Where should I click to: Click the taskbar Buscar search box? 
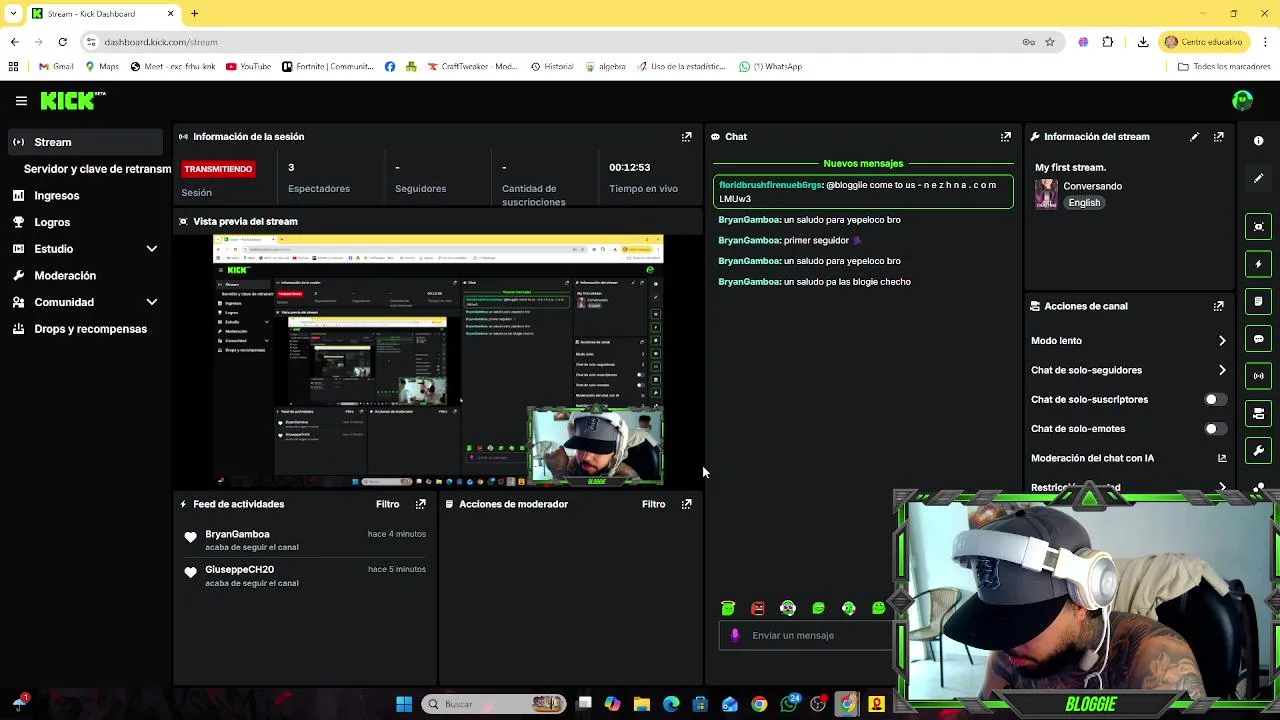(494, 704)
